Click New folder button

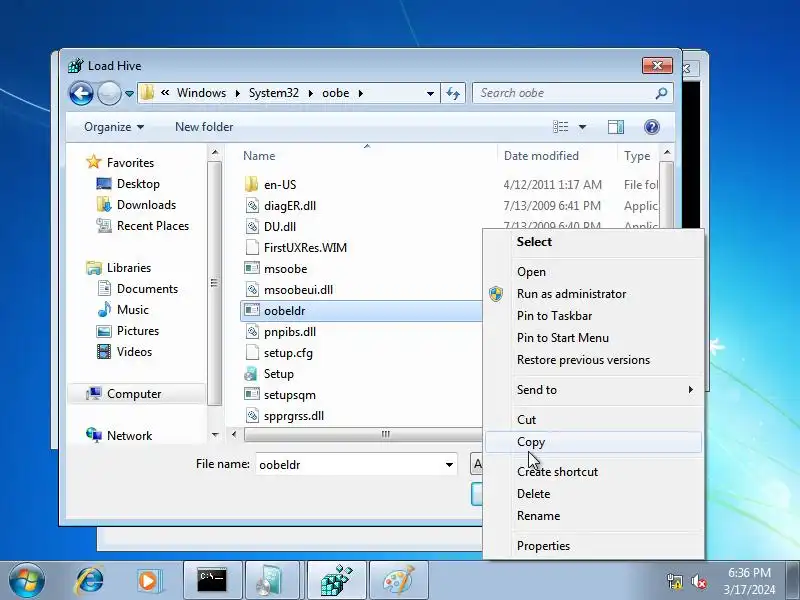tap(204, 127)
